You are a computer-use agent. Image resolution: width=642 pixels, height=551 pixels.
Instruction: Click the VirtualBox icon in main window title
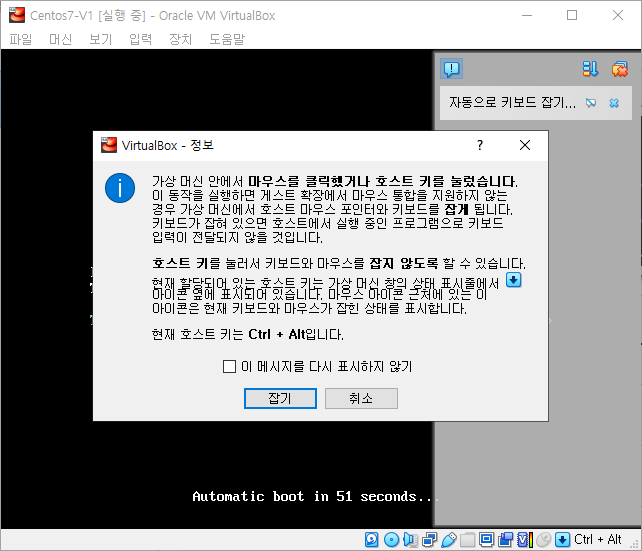coord(17,15)
